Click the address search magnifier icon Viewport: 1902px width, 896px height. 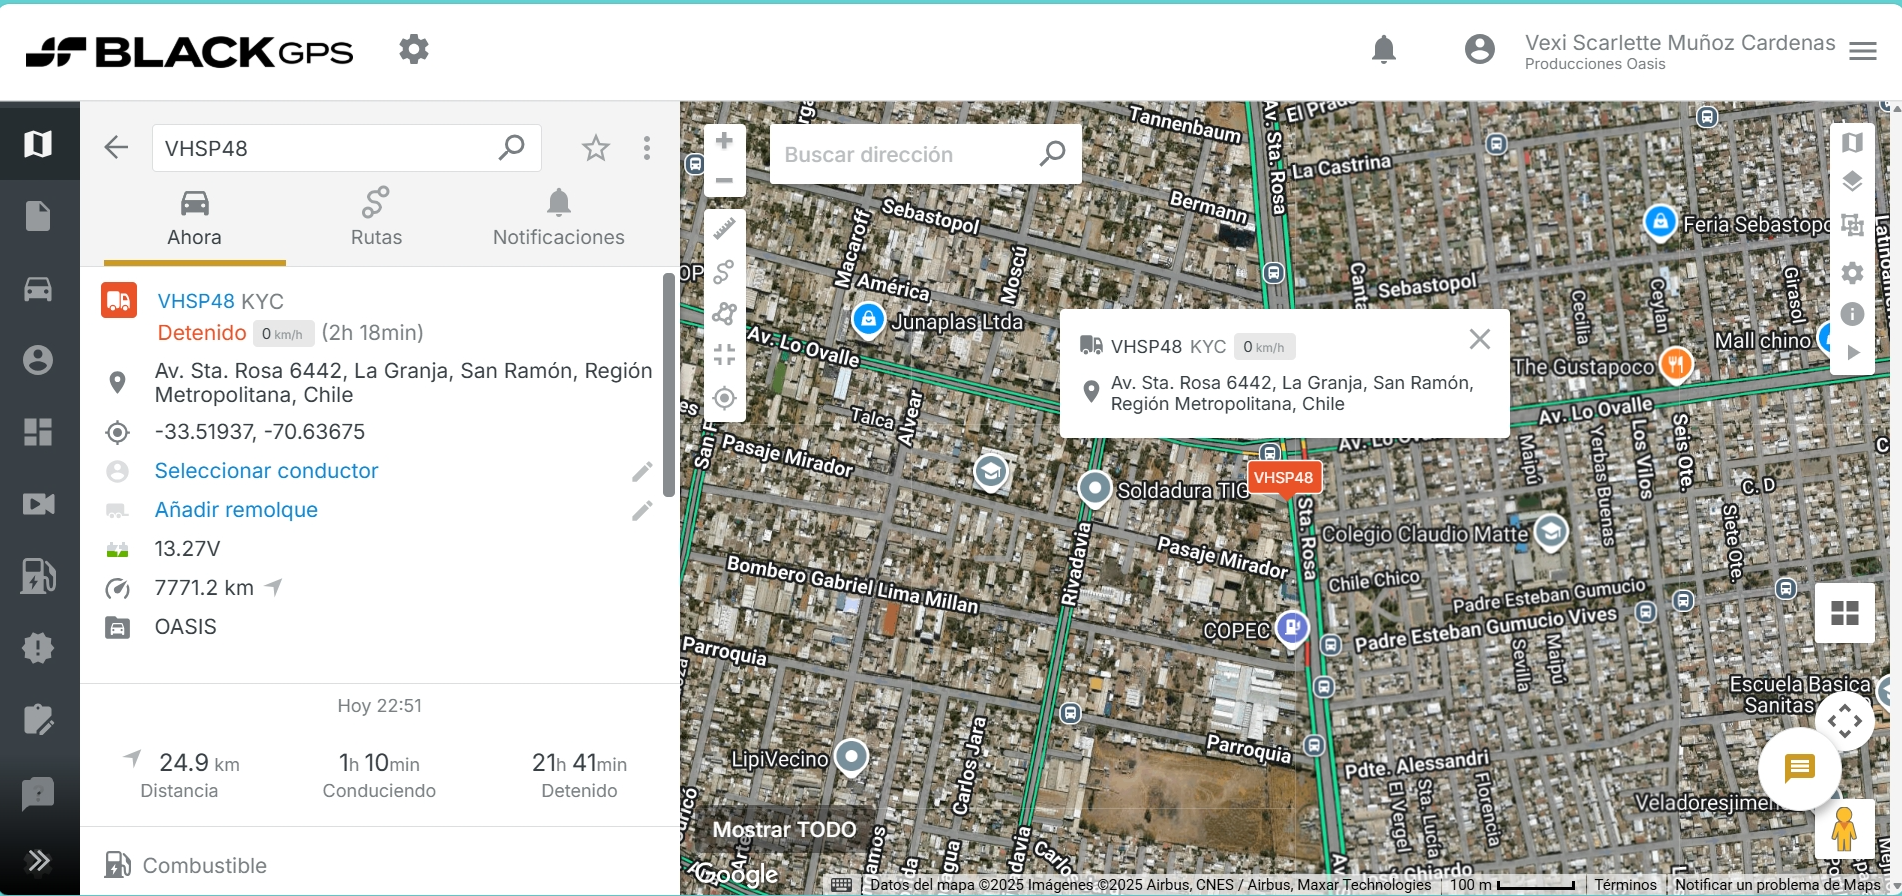[1052, 154]
